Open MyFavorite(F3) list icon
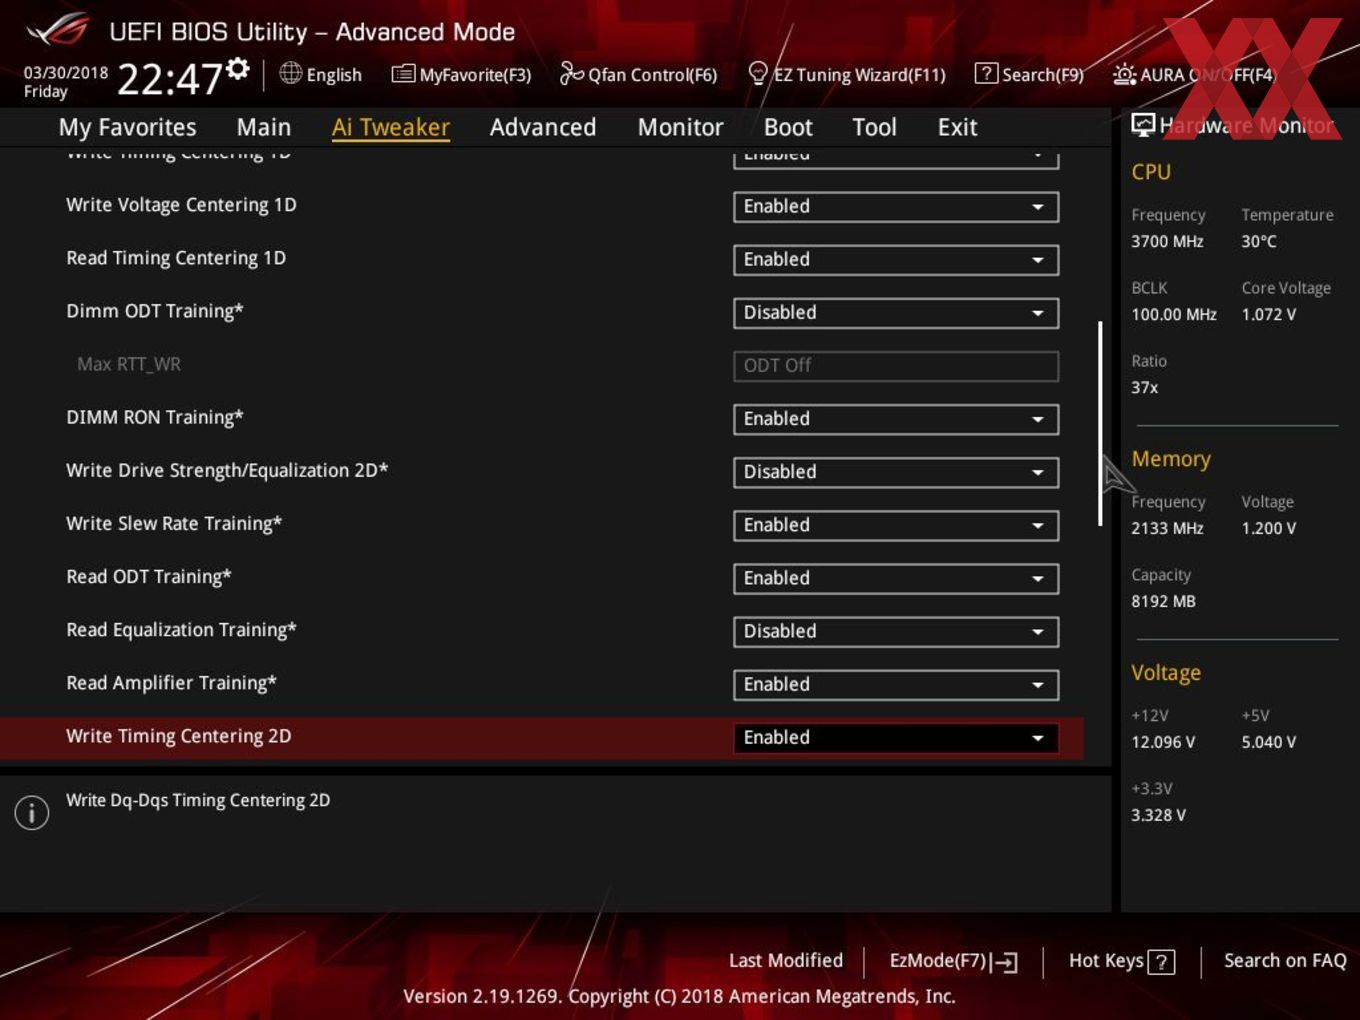 [x=403, y=73]
